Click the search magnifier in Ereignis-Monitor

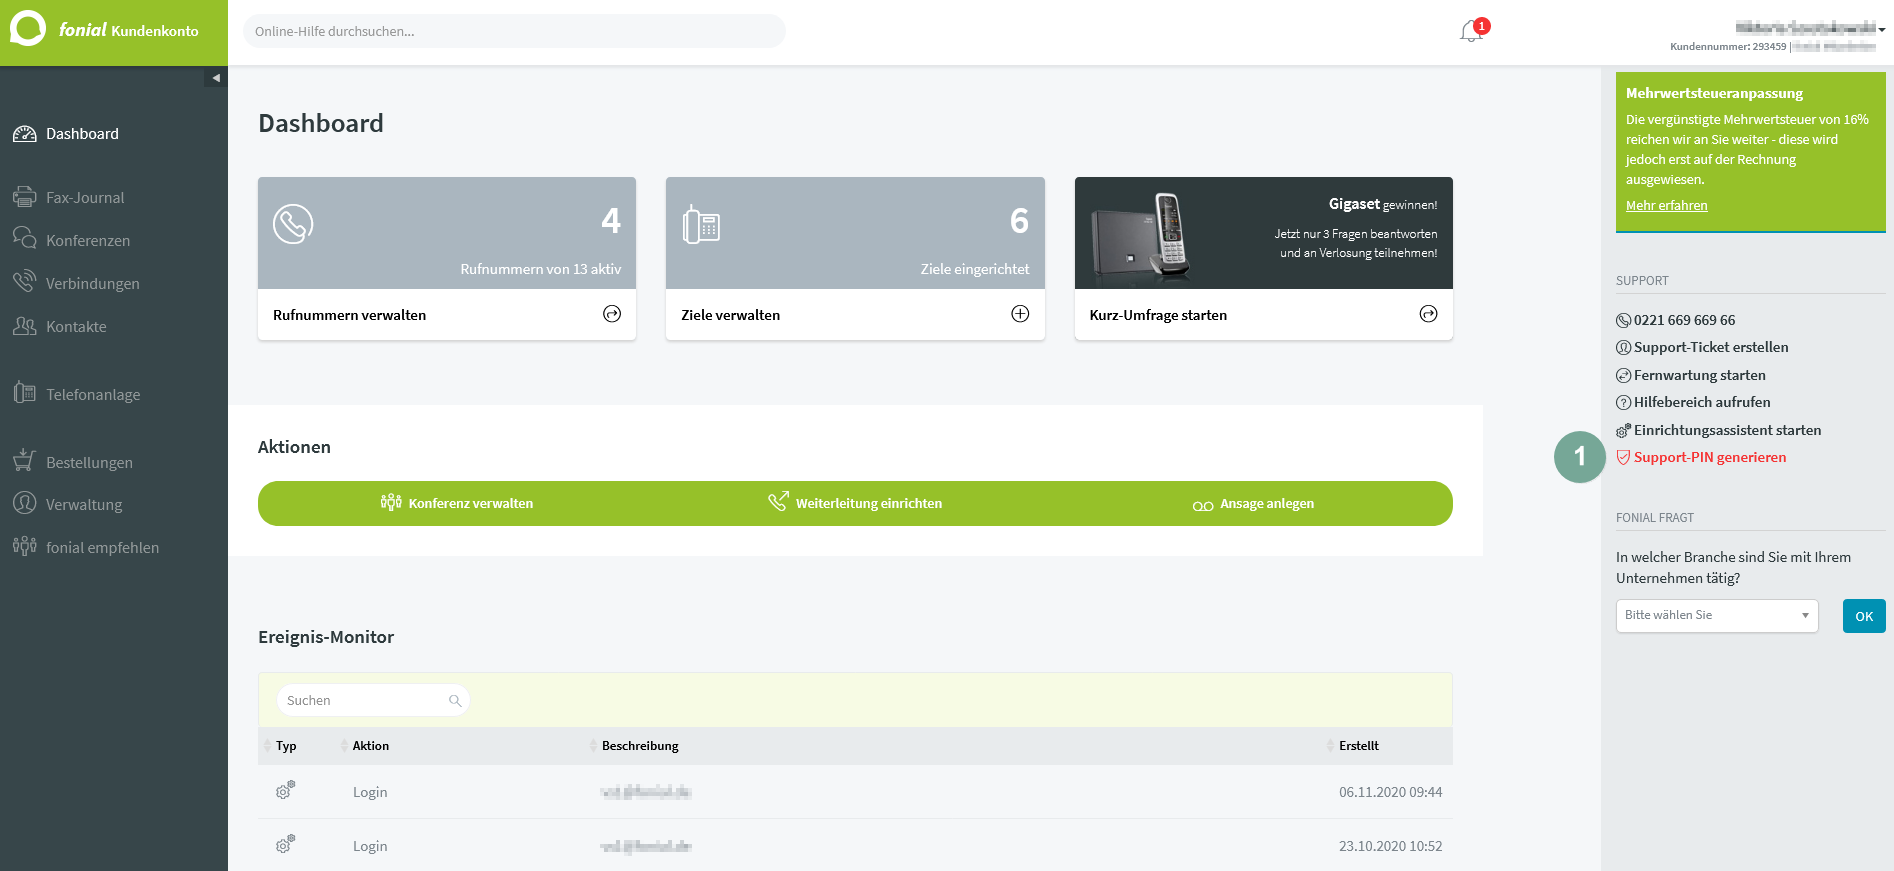[x=455, y=701]
